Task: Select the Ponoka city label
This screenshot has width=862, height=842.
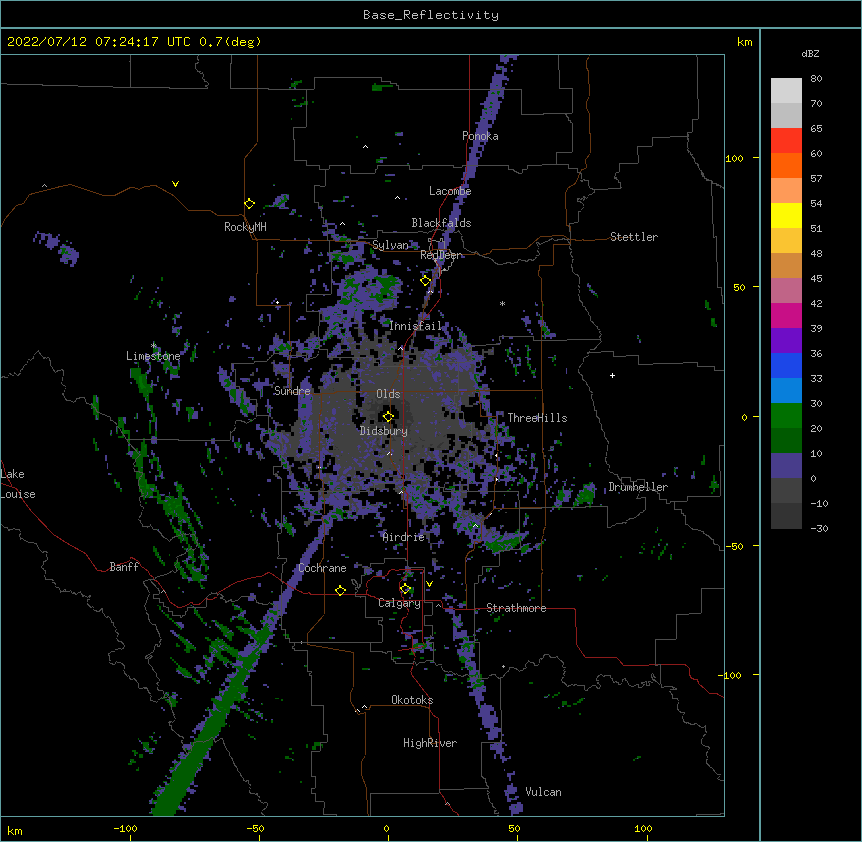Action: [x=480, y=136]
